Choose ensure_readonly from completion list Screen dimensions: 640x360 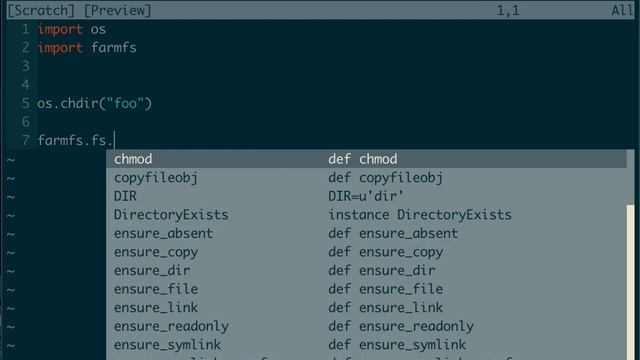pos(171,327)
